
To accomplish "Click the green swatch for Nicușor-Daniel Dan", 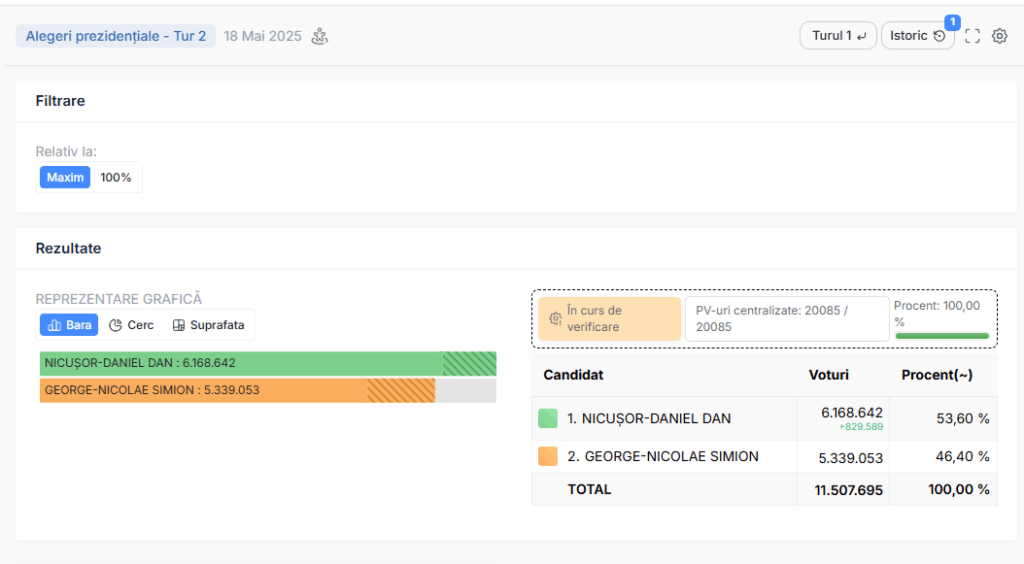I will point(548,419).
